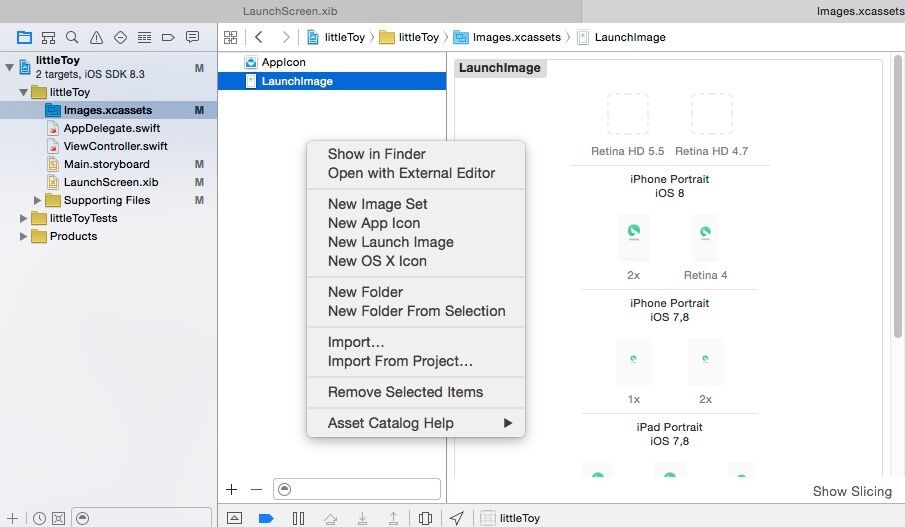This screenshot has height=527, width=905.
Task: Select the iOS 8 Retina 4 launch image
Action: tap(705, 238)
